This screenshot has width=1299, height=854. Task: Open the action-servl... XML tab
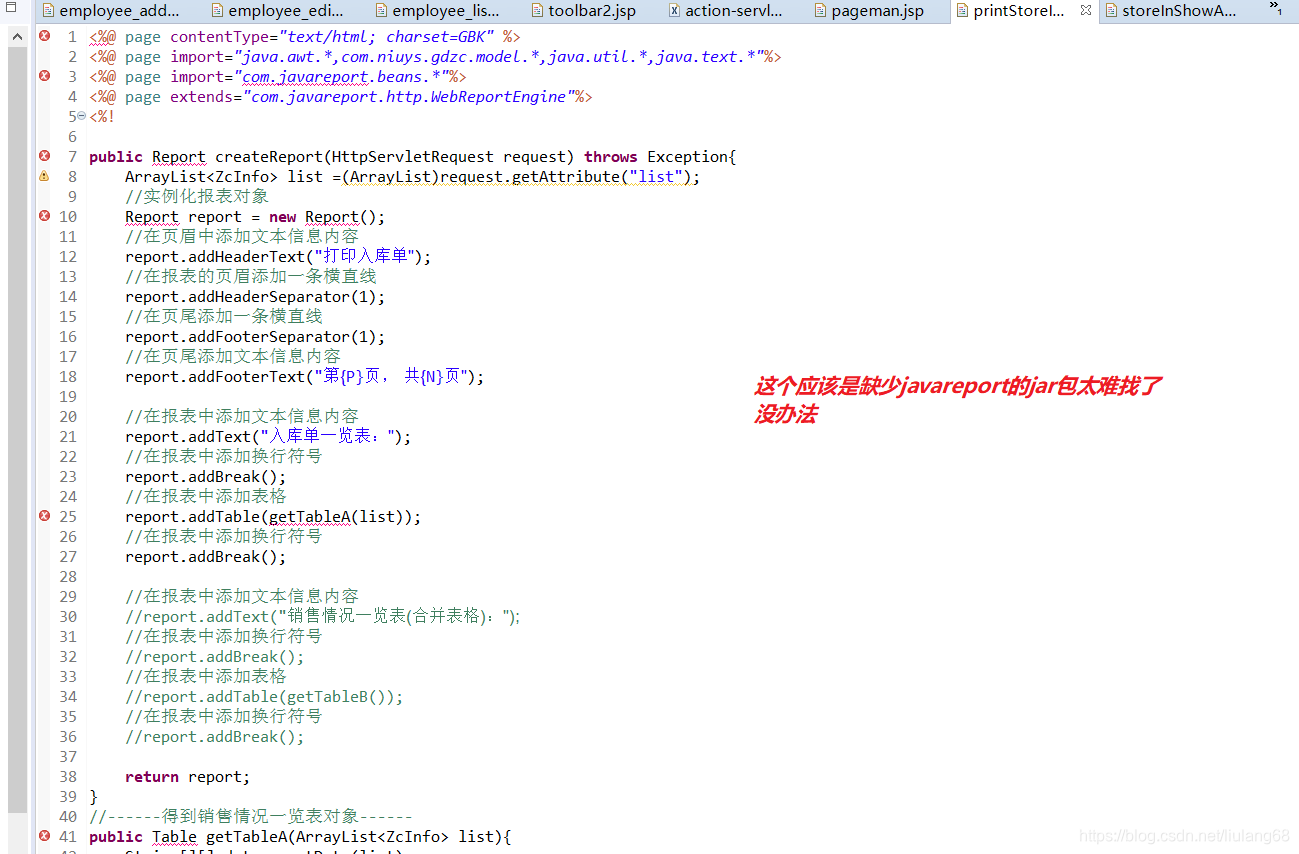725,11
